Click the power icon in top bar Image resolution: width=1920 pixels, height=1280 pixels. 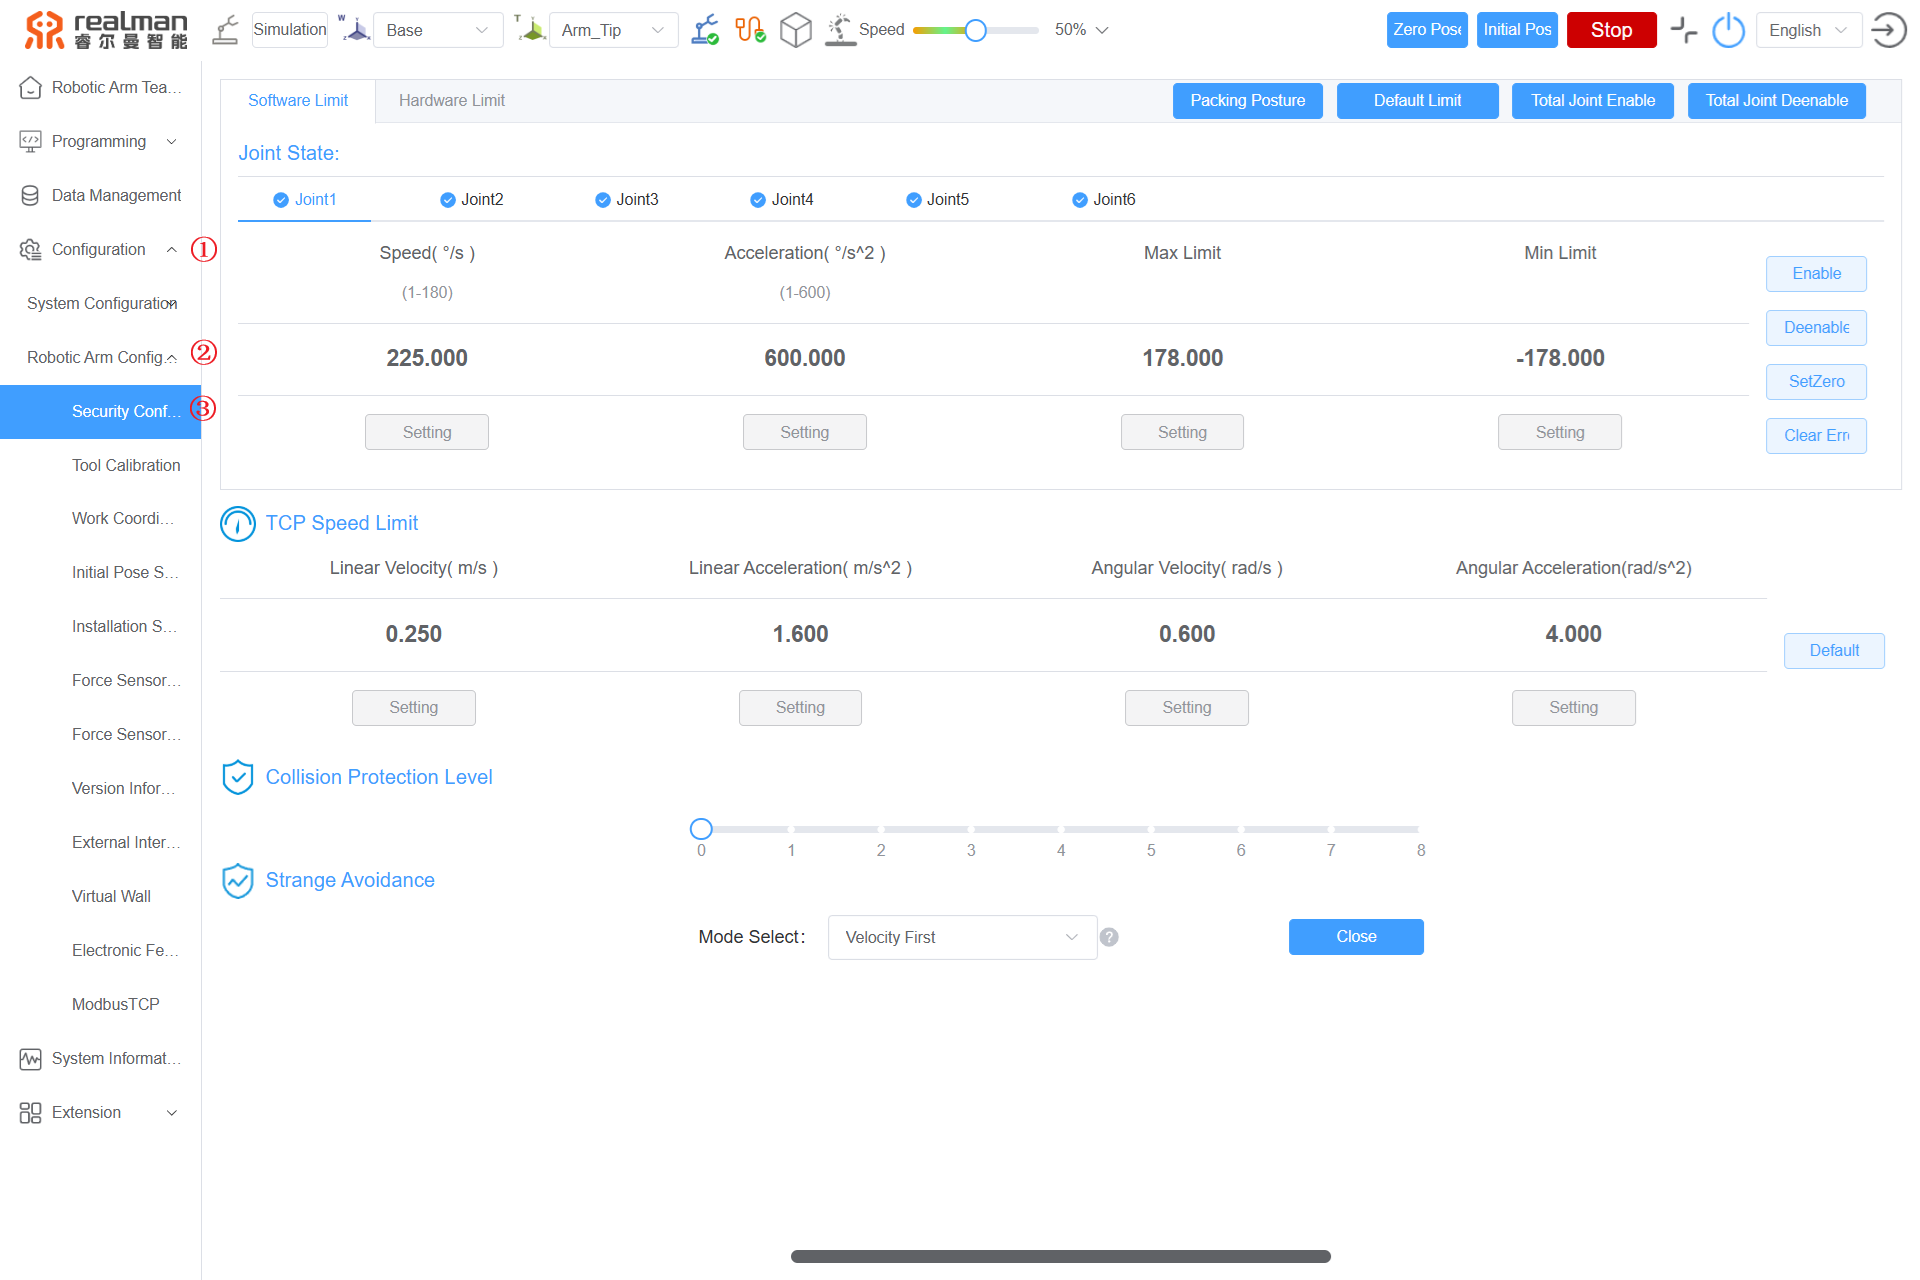click(x=1728, y=30)
